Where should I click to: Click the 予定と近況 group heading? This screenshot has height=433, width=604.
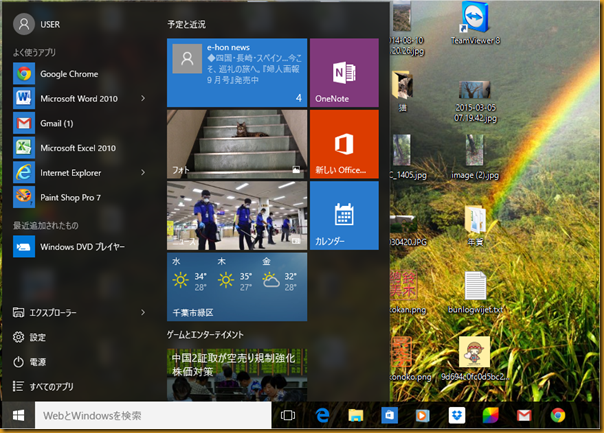186,25
